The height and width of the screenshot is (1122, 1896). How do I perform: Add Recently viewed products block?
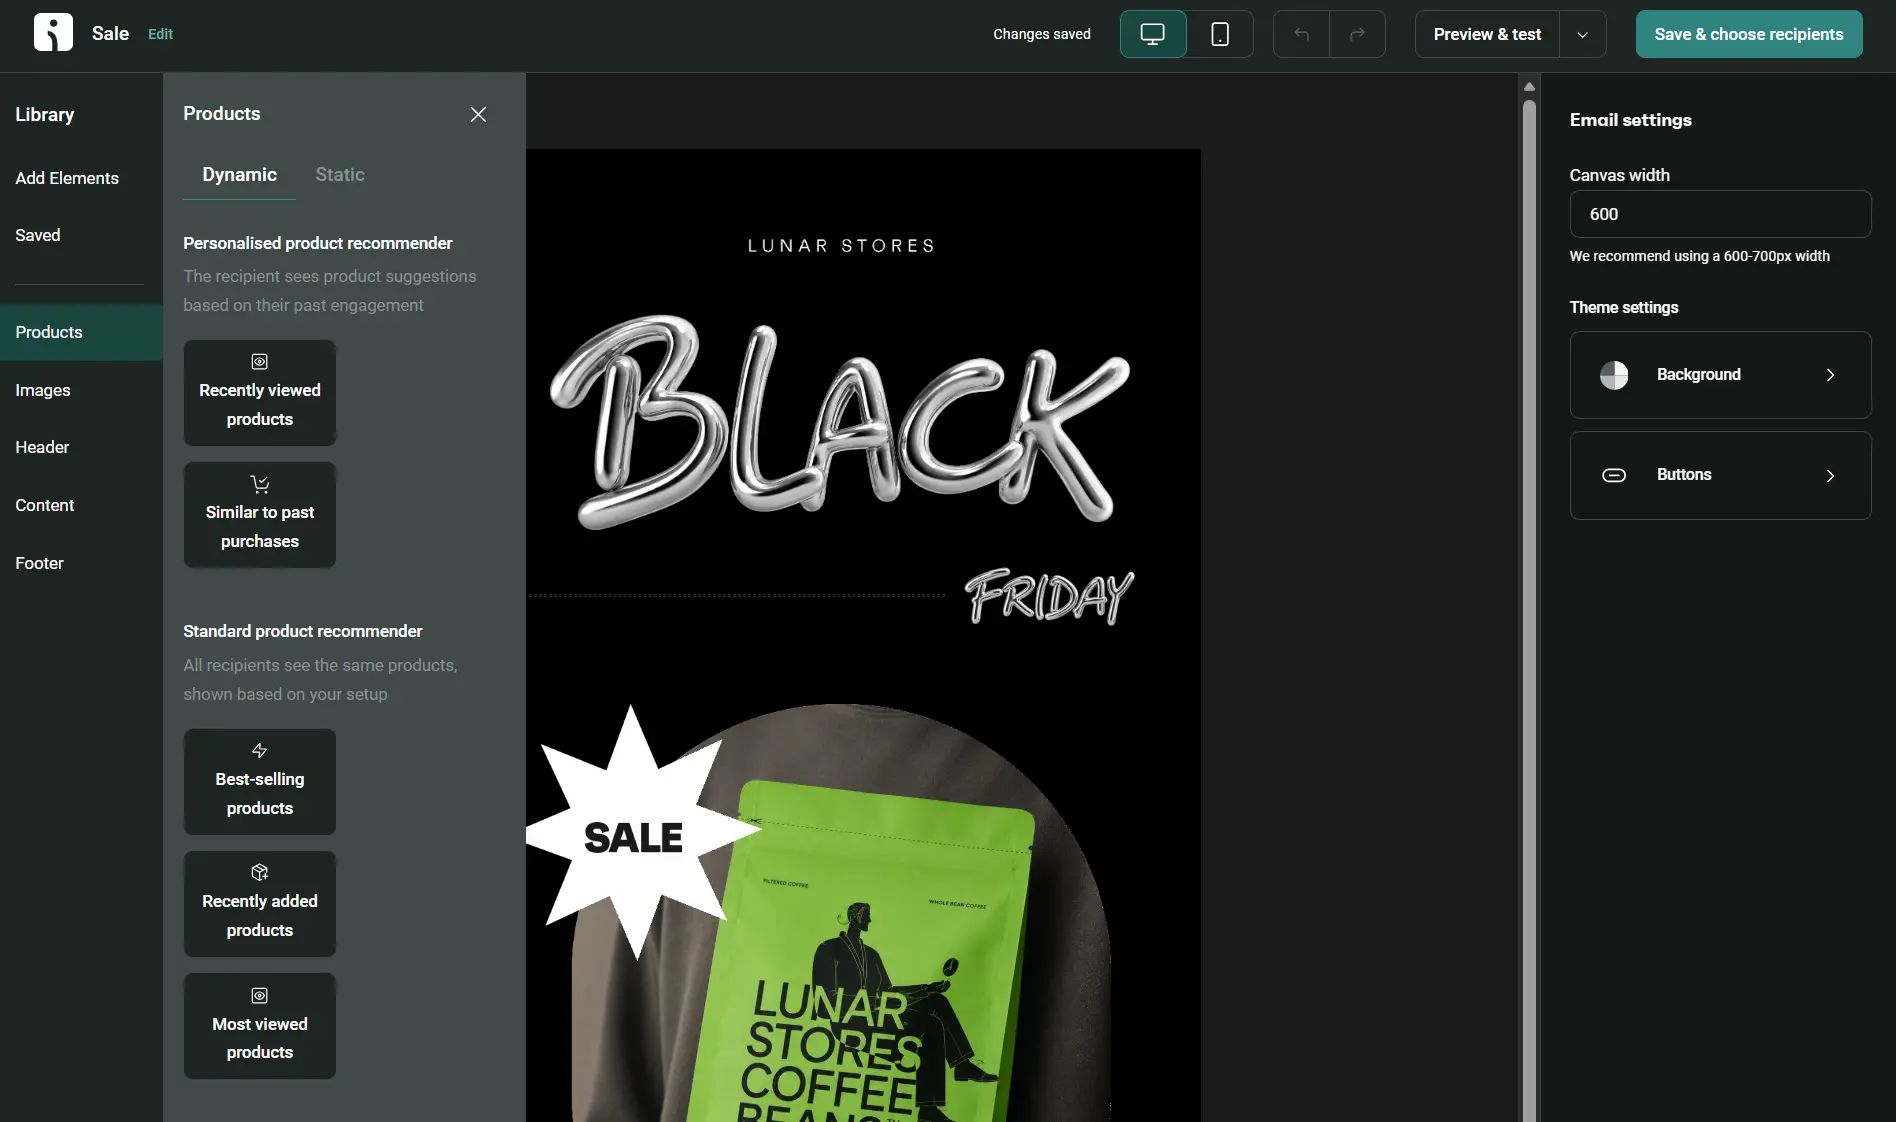click(x=260, y=393)
